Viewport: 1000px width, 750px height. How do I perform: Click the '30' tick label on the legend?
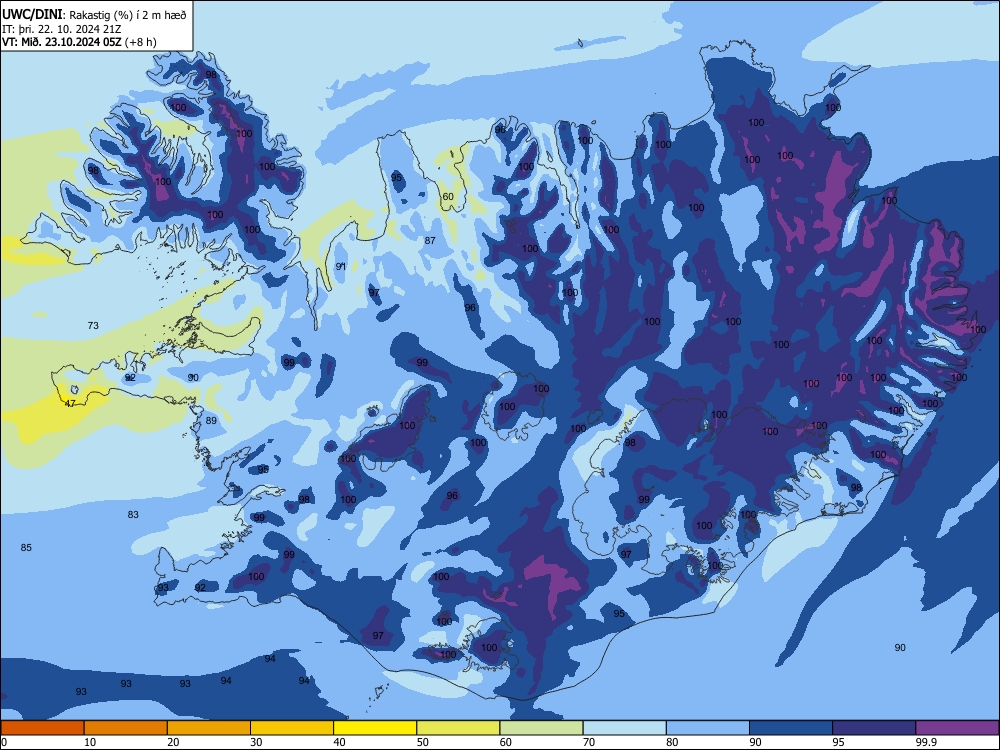pos(256,742)
